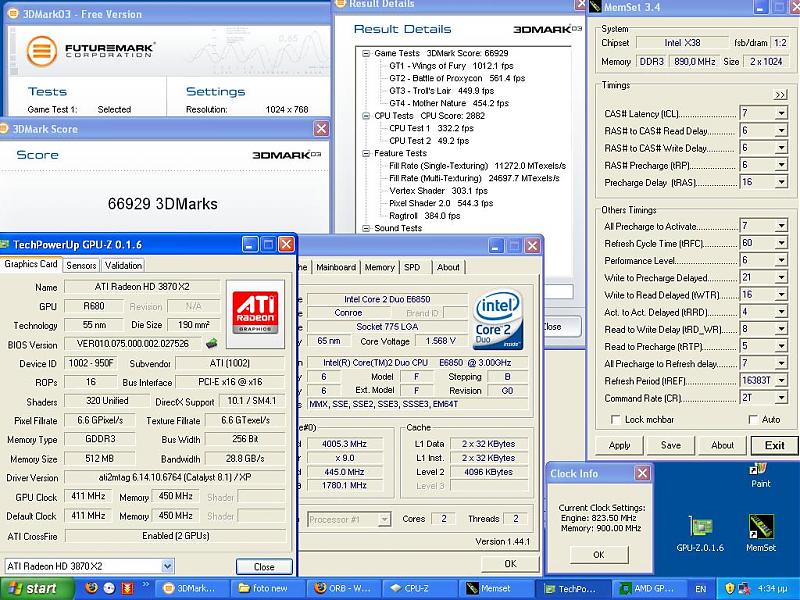
Task: Click the red arrow icon in quick launch
Action: [127, 588]
